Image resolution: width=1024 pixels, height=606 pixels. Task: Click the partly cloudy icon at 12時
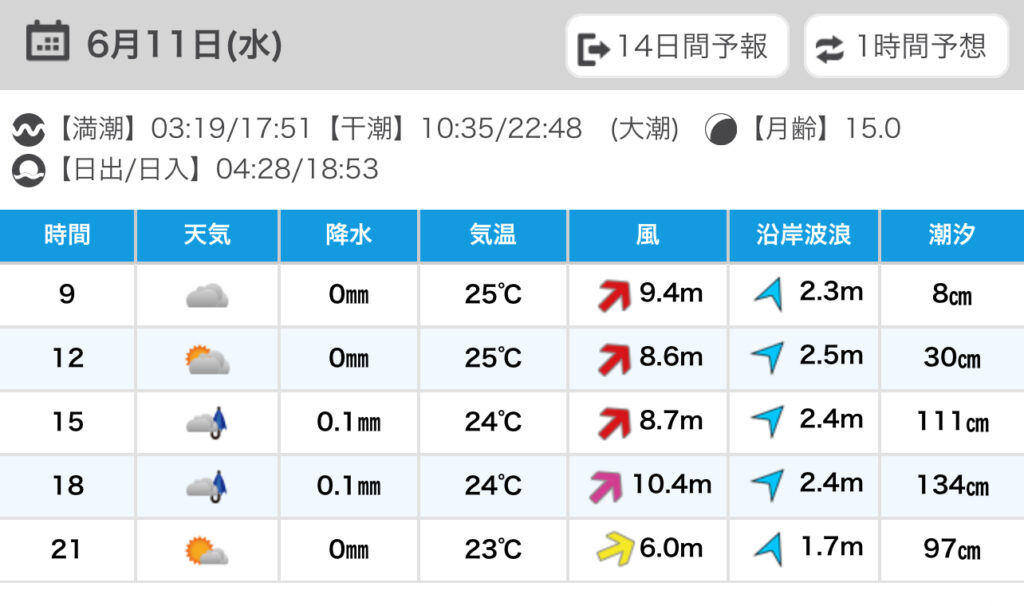tap(207, 359)
